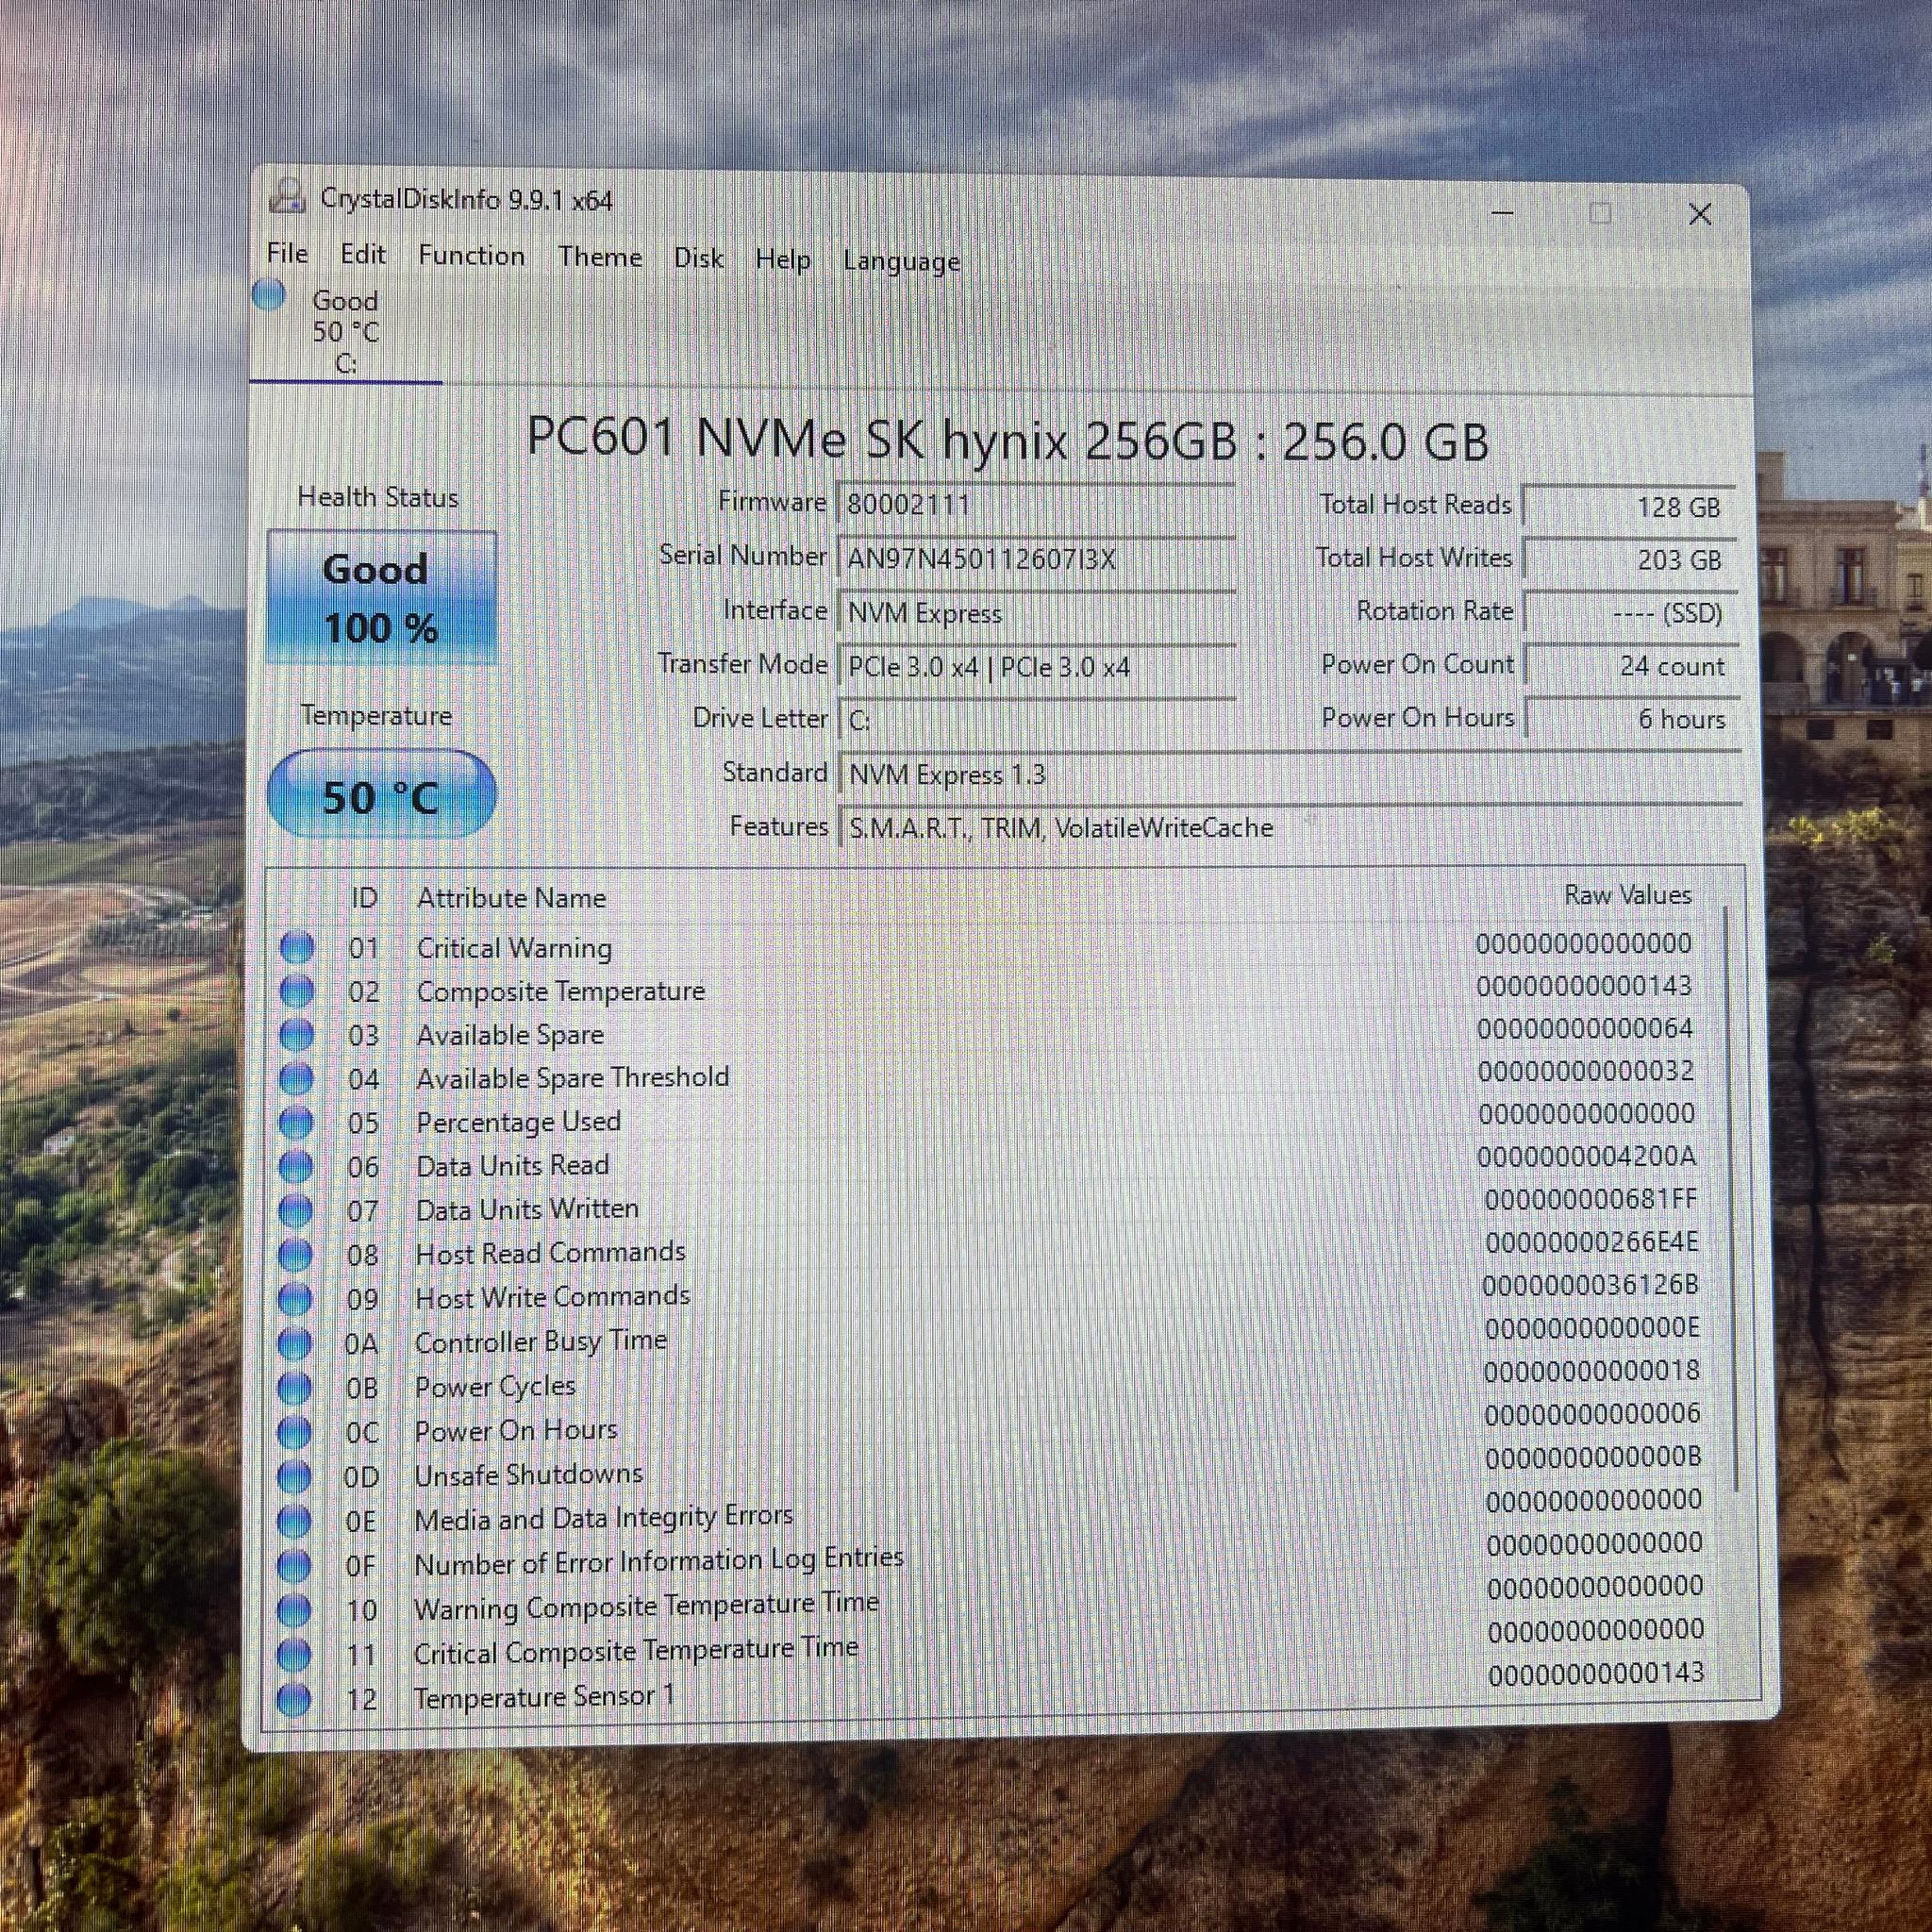Click the status icon for Data Units Read
This screenshot has height=1932, width=1932.
point(295,1166)
